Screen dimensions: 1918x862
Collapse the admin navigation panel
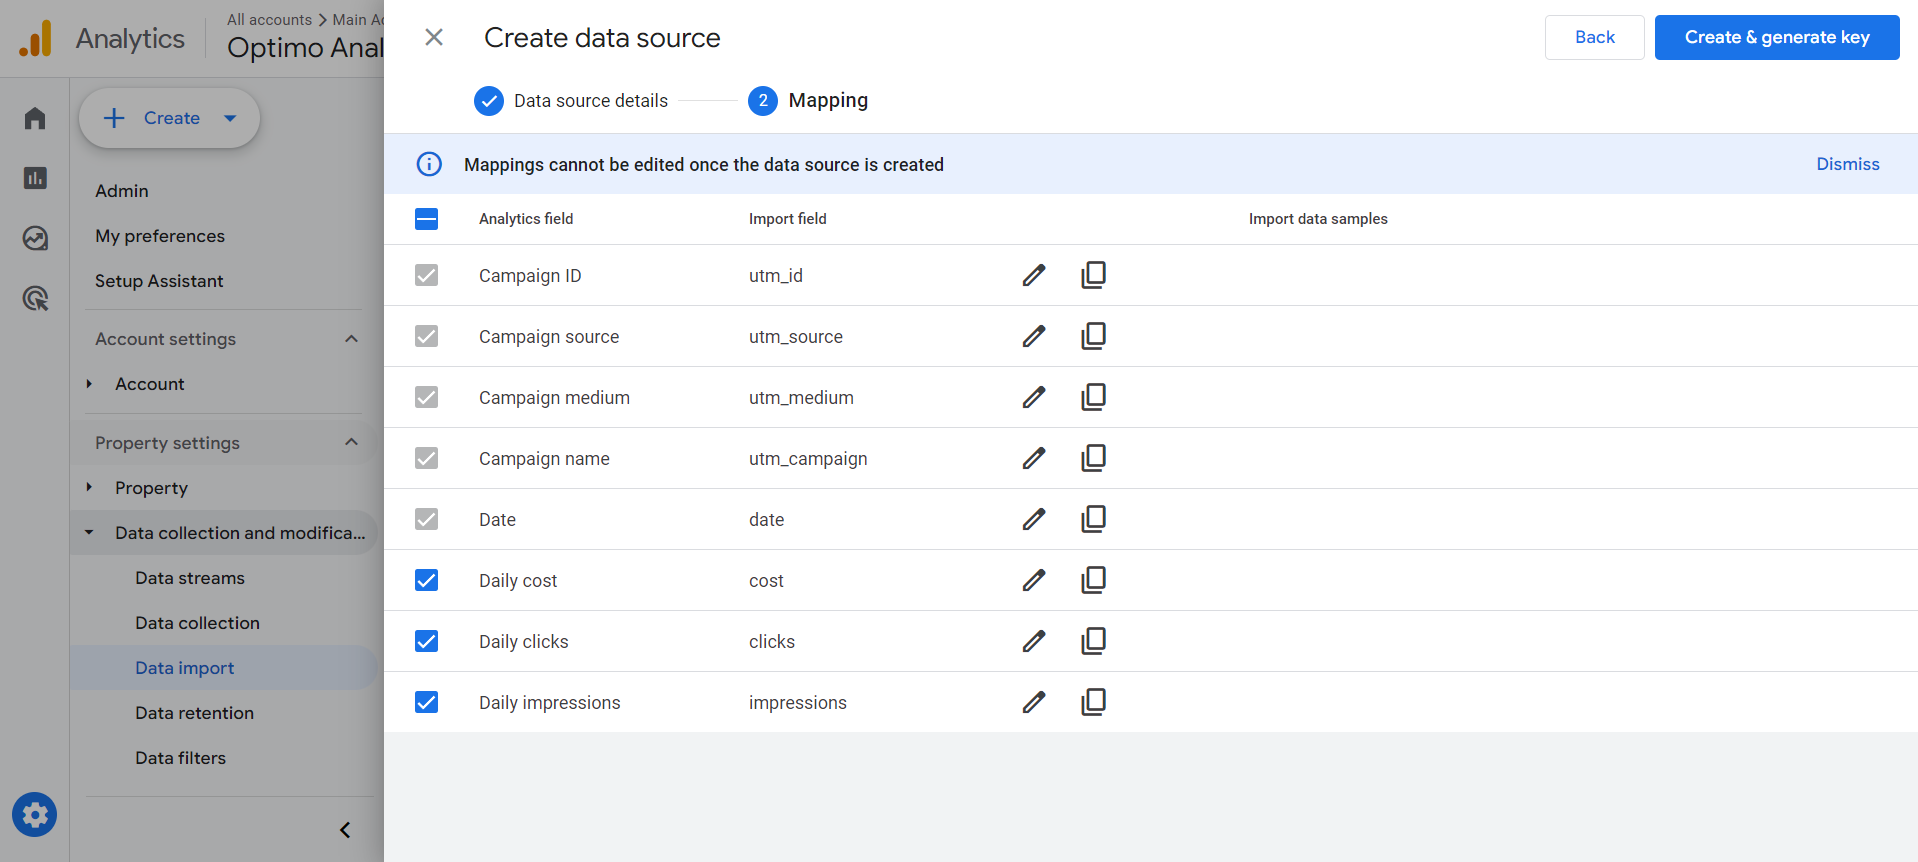(x=345, y=830)
